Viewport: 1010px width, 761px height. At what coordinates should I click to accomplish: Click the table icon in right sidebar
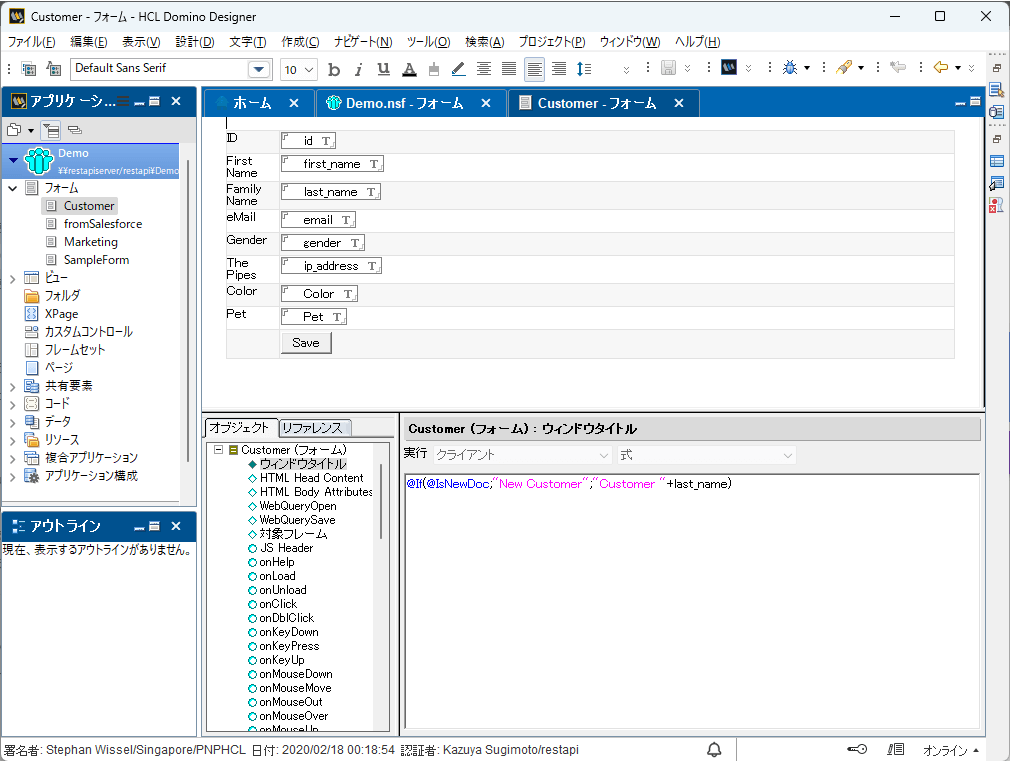point(996,162)
